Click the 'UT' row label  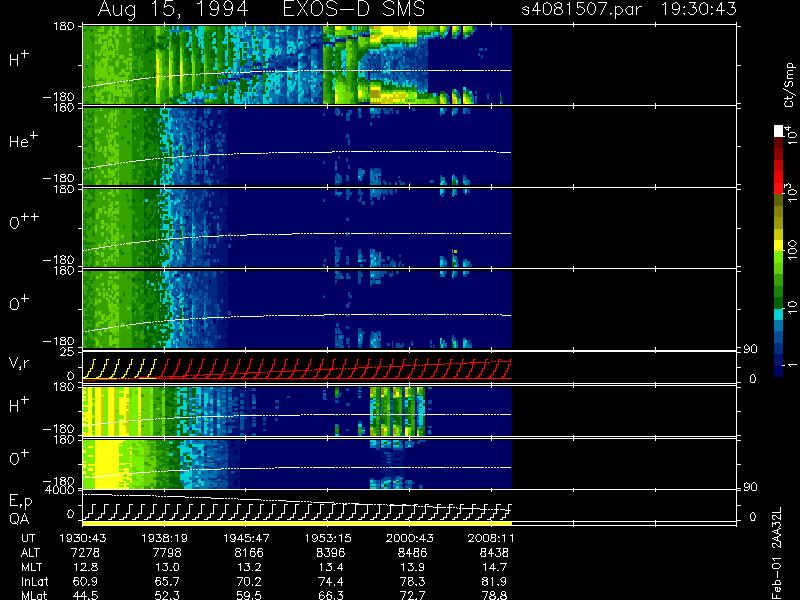28,538
